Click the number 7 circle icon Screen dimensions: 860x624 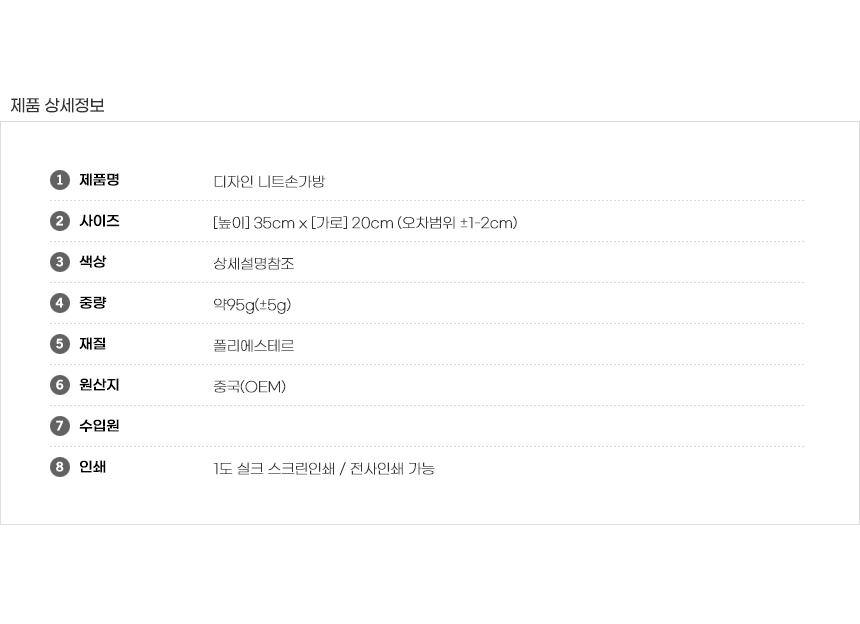pos(60,426)
